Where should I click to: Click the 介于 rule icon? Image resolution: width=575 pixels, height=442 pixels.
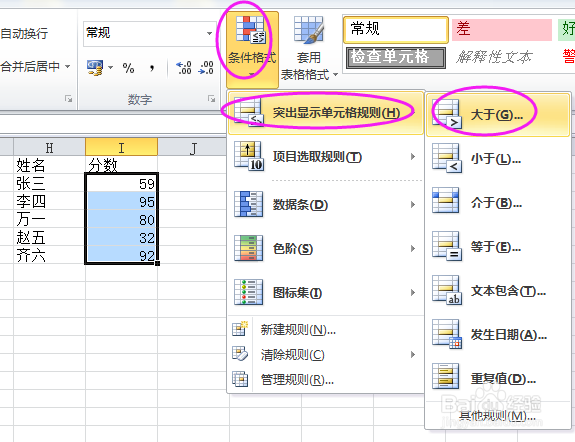point(446,200)
